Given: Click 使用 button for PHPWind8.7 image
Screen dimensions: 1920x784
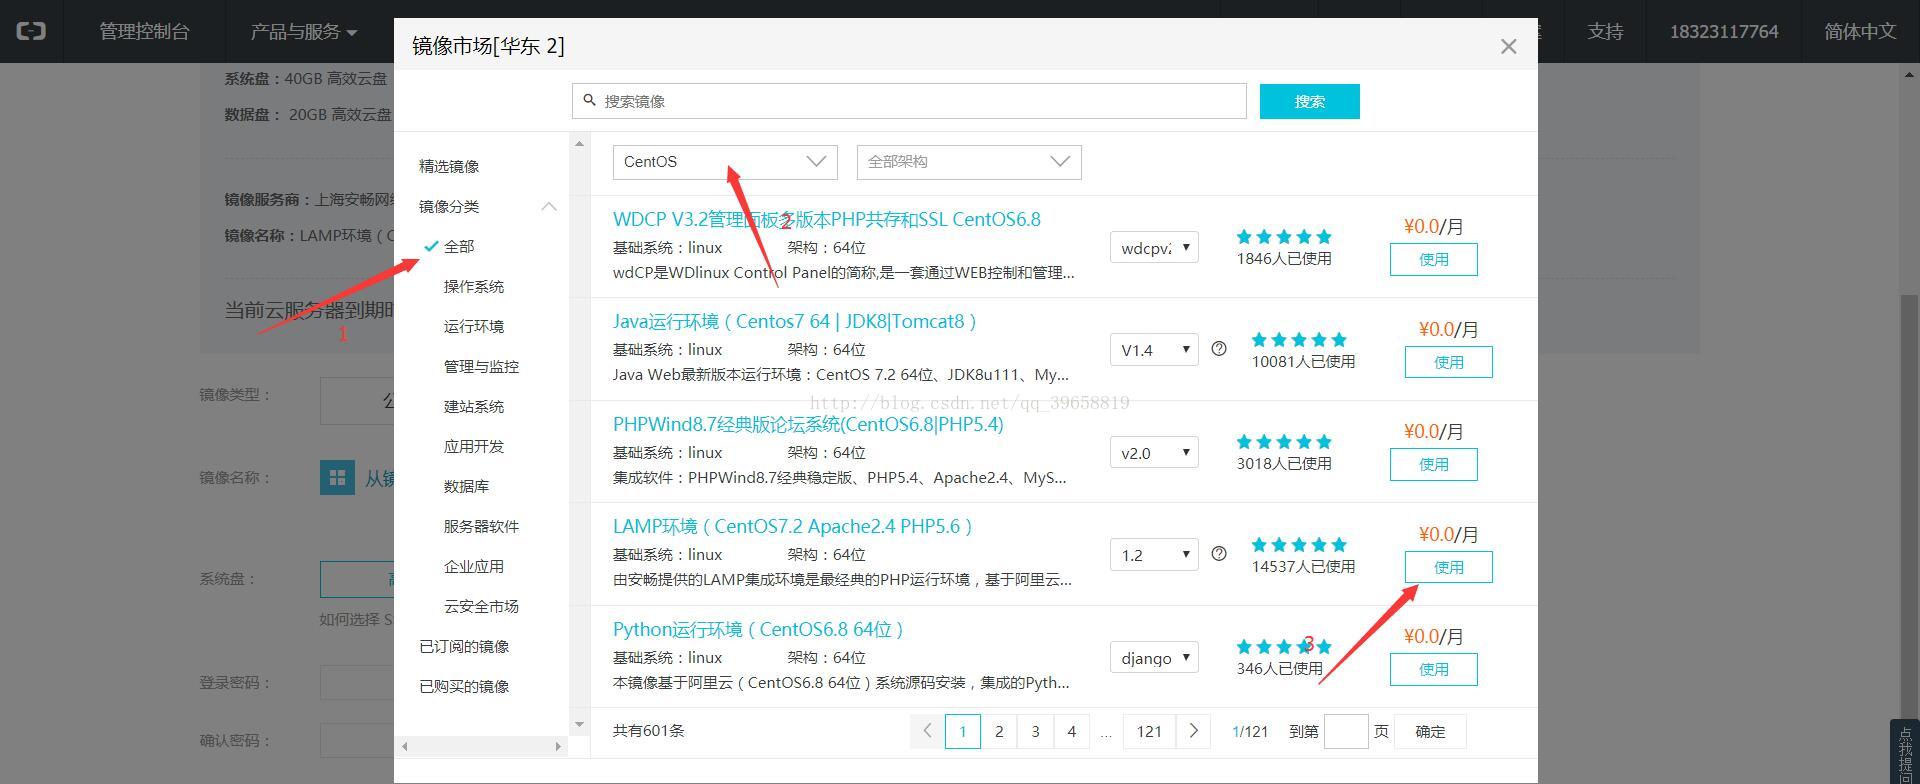Looking at the screenshot, I should coord(1434,464).
